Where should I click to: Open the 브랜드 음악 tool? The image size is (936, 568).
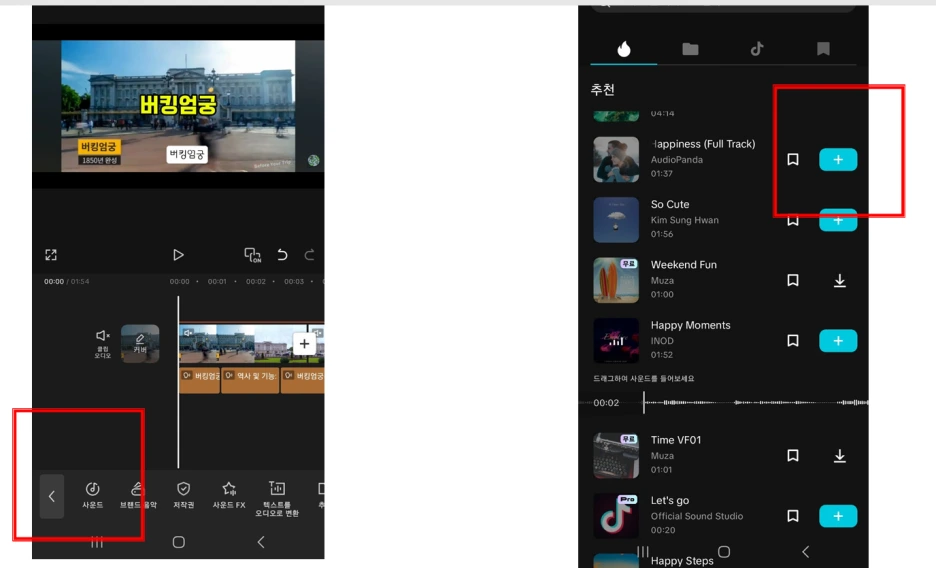[x=138, y=495]
